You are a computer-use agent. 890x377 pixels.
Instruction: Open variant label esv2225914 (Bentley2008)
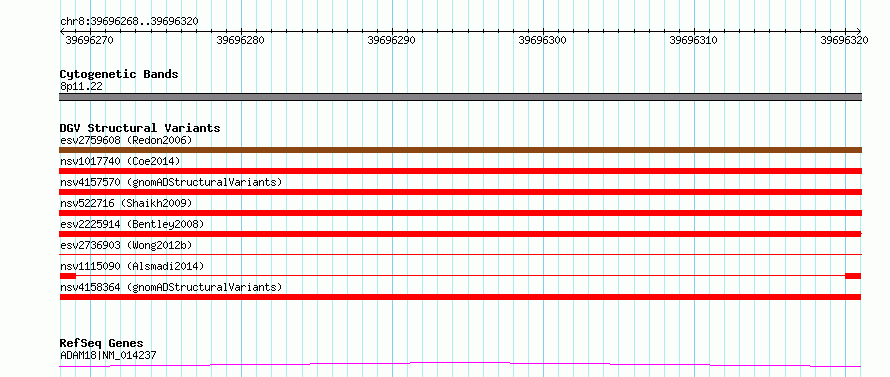point(132,224)
